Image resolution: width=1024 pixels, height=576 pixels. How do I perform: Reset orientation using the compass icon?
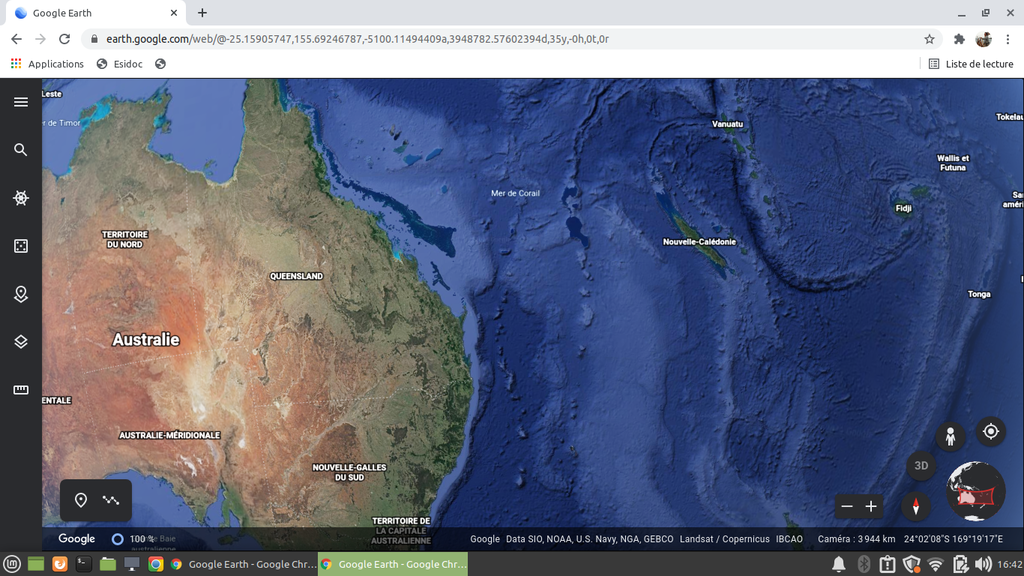click(916, 506)
